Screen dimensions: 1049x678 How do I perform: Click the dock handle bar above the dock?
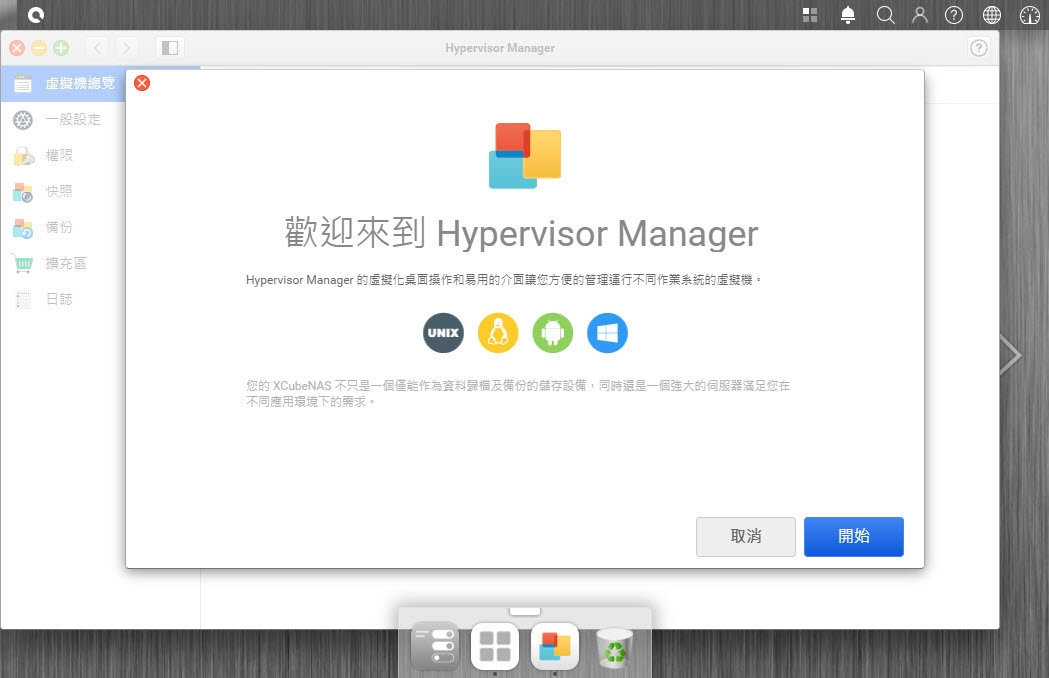coord(524,611)
